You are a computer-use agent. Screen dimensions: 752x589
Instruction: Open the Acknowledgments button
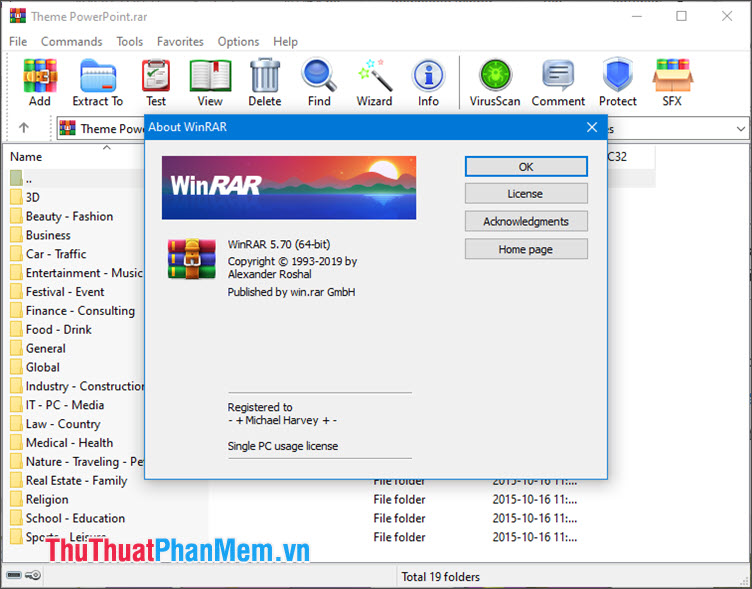tap(526, 221)
